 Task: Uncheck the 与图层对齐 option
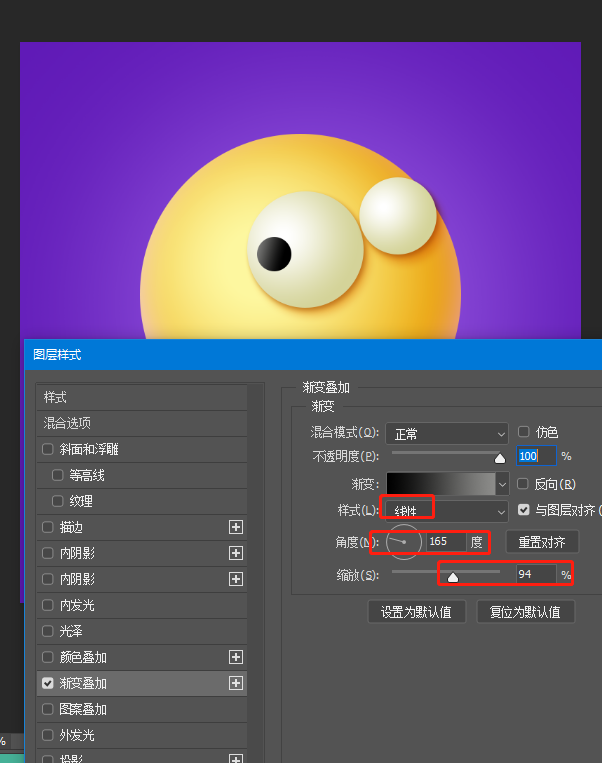[523, 510]
